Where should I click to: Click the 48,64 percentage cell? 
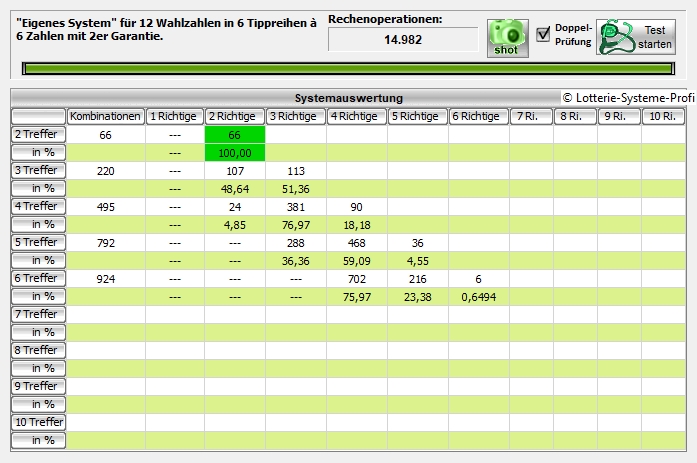pos(235,189)
